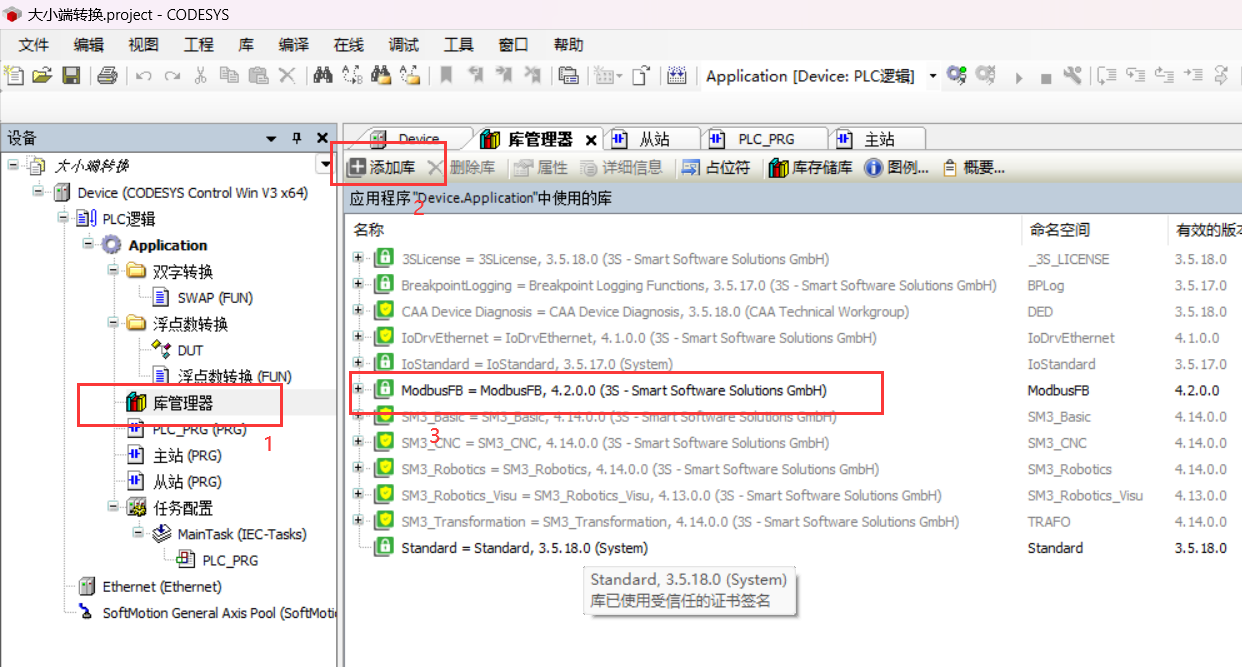
Task: Open the 调试 menu
Action: [403, 45]
